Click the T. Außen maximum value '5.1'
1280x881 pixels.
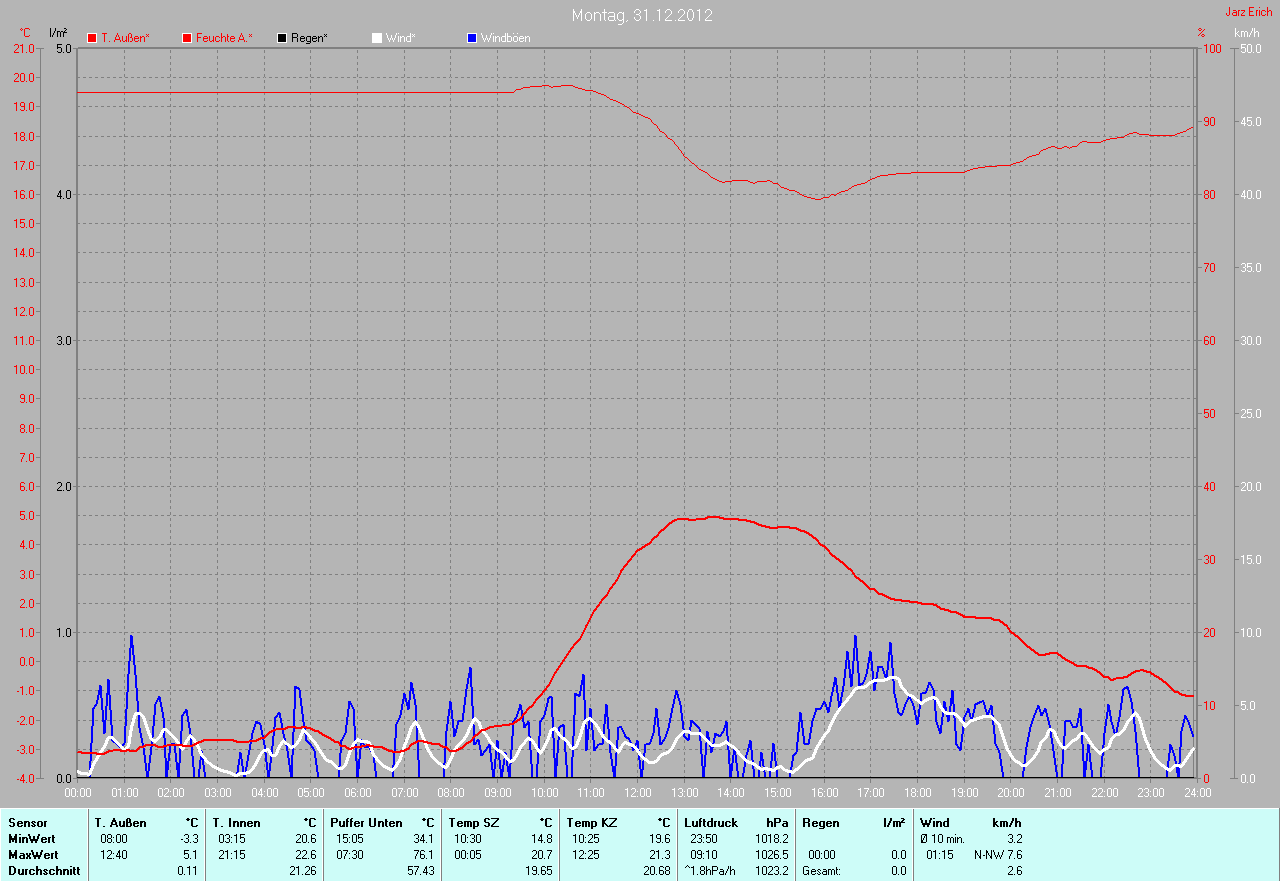tap(190, 855)
